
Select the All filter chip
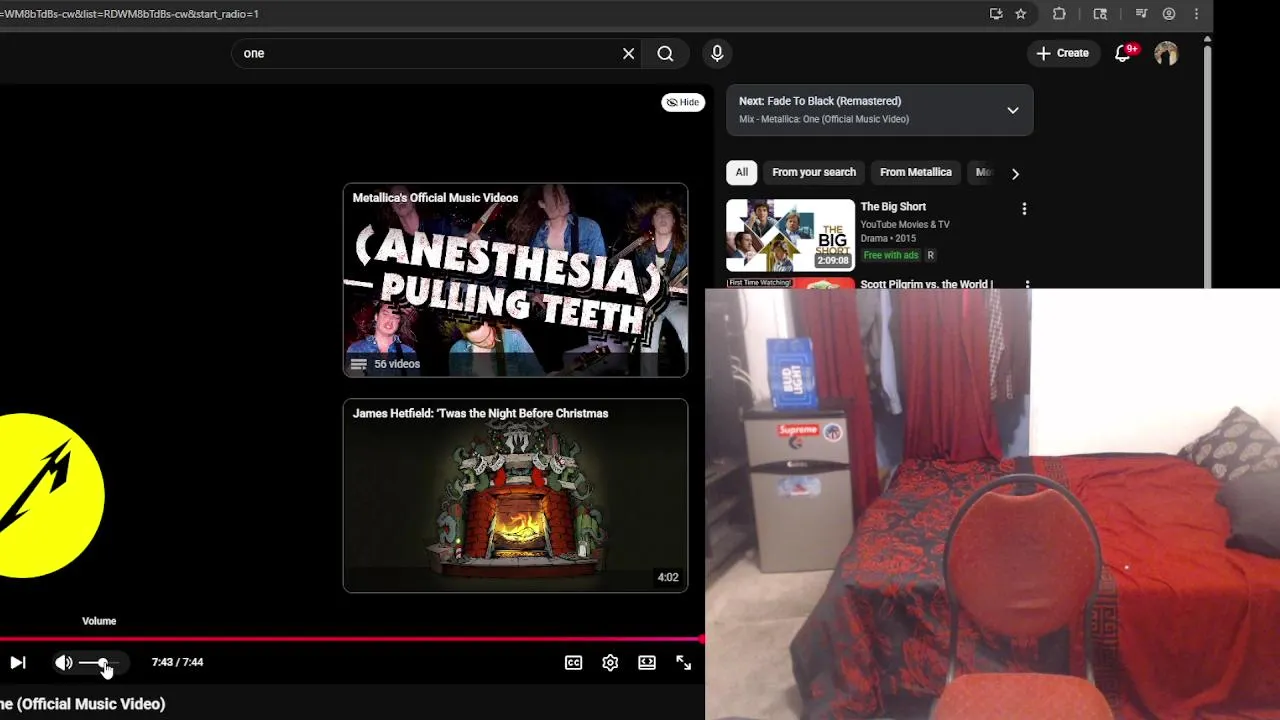coord(741,172)
